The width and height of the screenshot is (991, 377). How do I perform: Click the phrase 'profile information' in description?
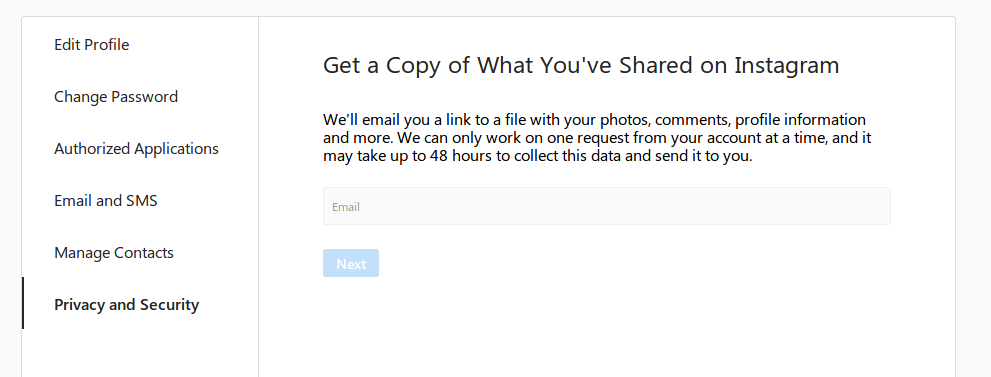click(801, 120)
